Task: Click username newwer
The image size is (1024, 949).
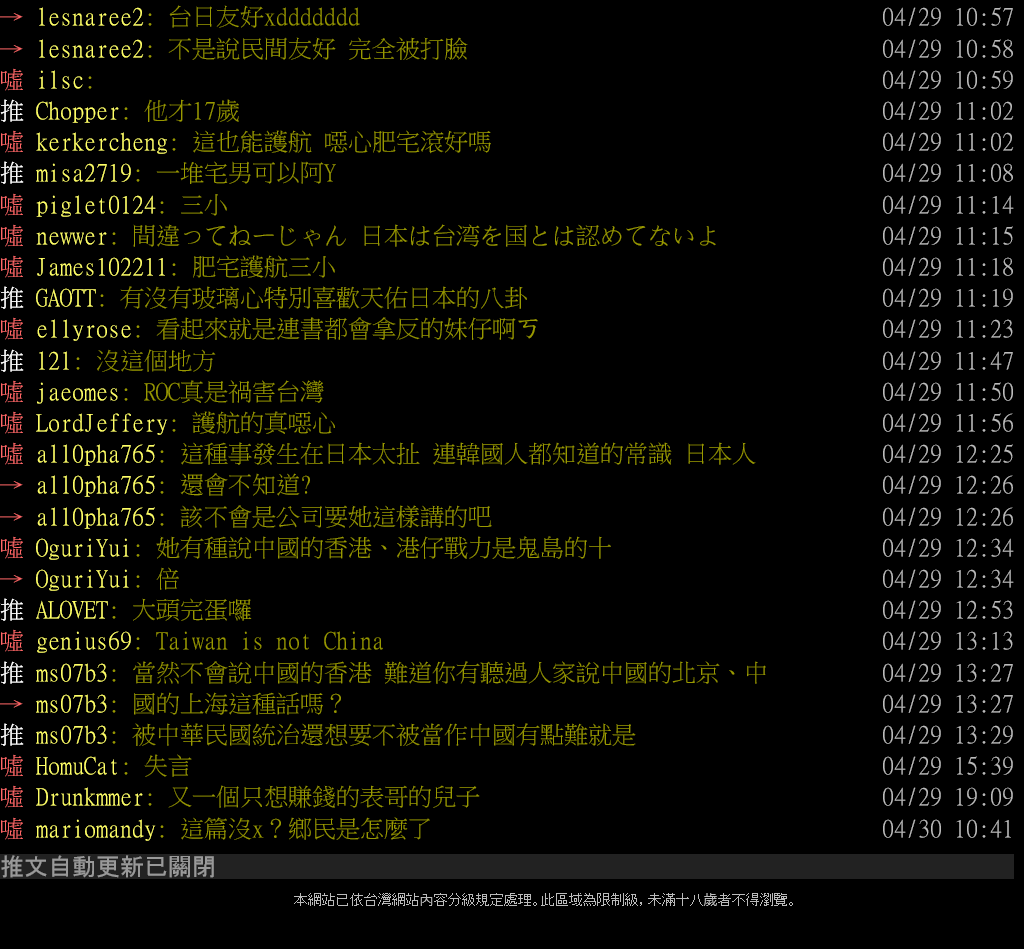Action: 72,236
